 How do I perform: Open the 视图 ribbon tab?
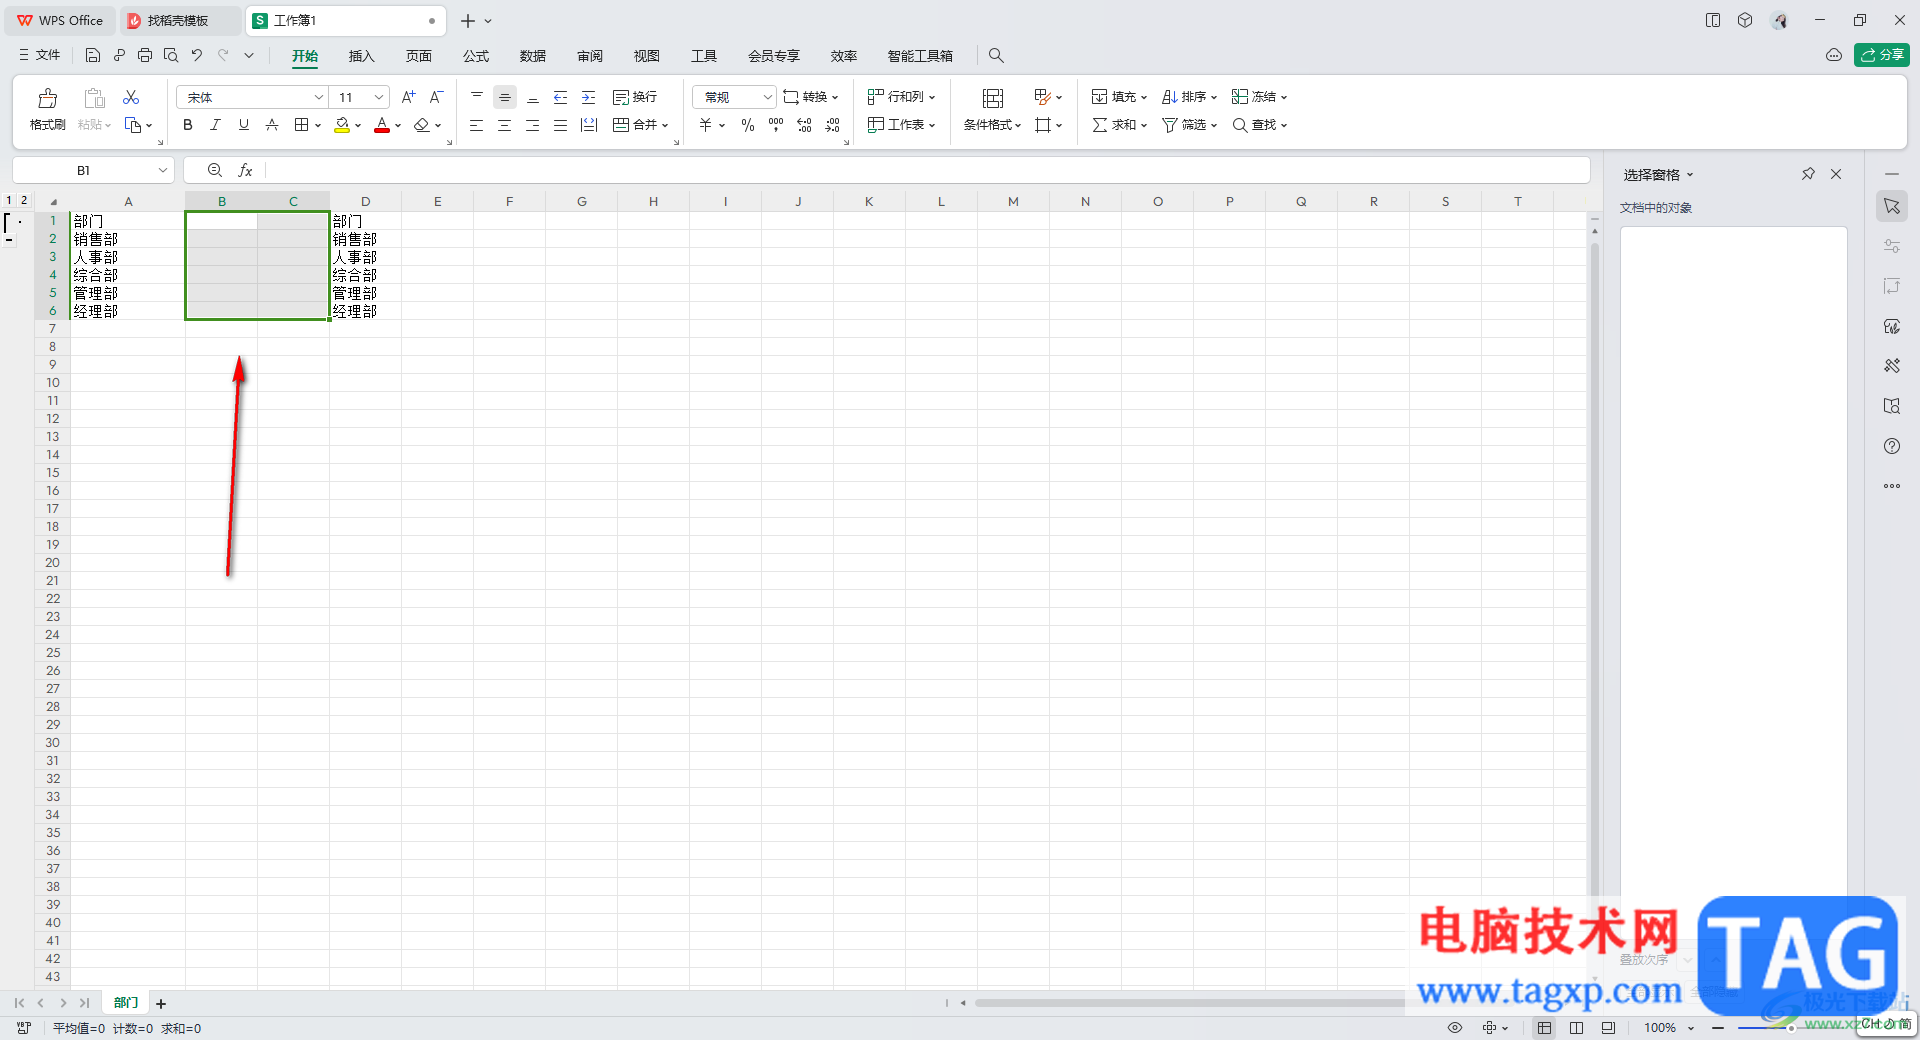tap(647, 56)
